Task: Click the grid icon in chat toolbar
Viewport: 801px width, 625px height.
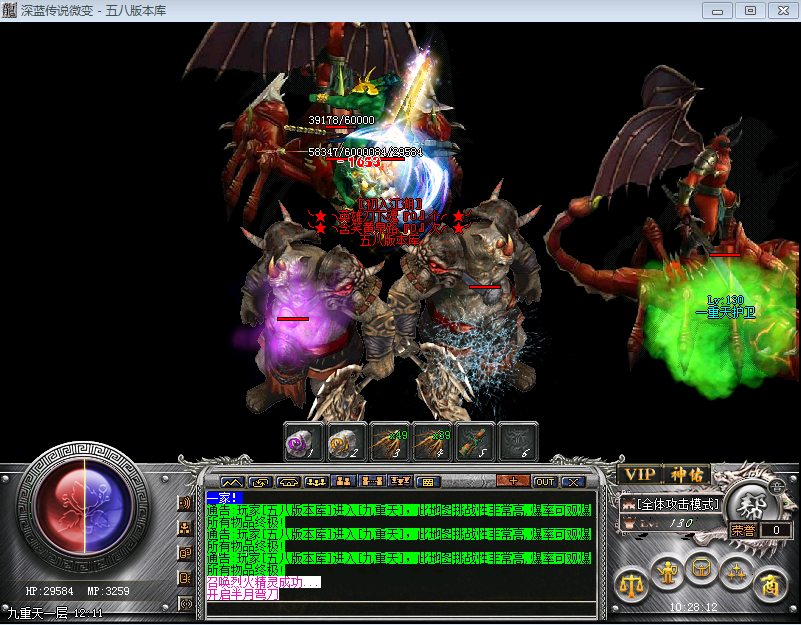Action: (x=428, y=482)
